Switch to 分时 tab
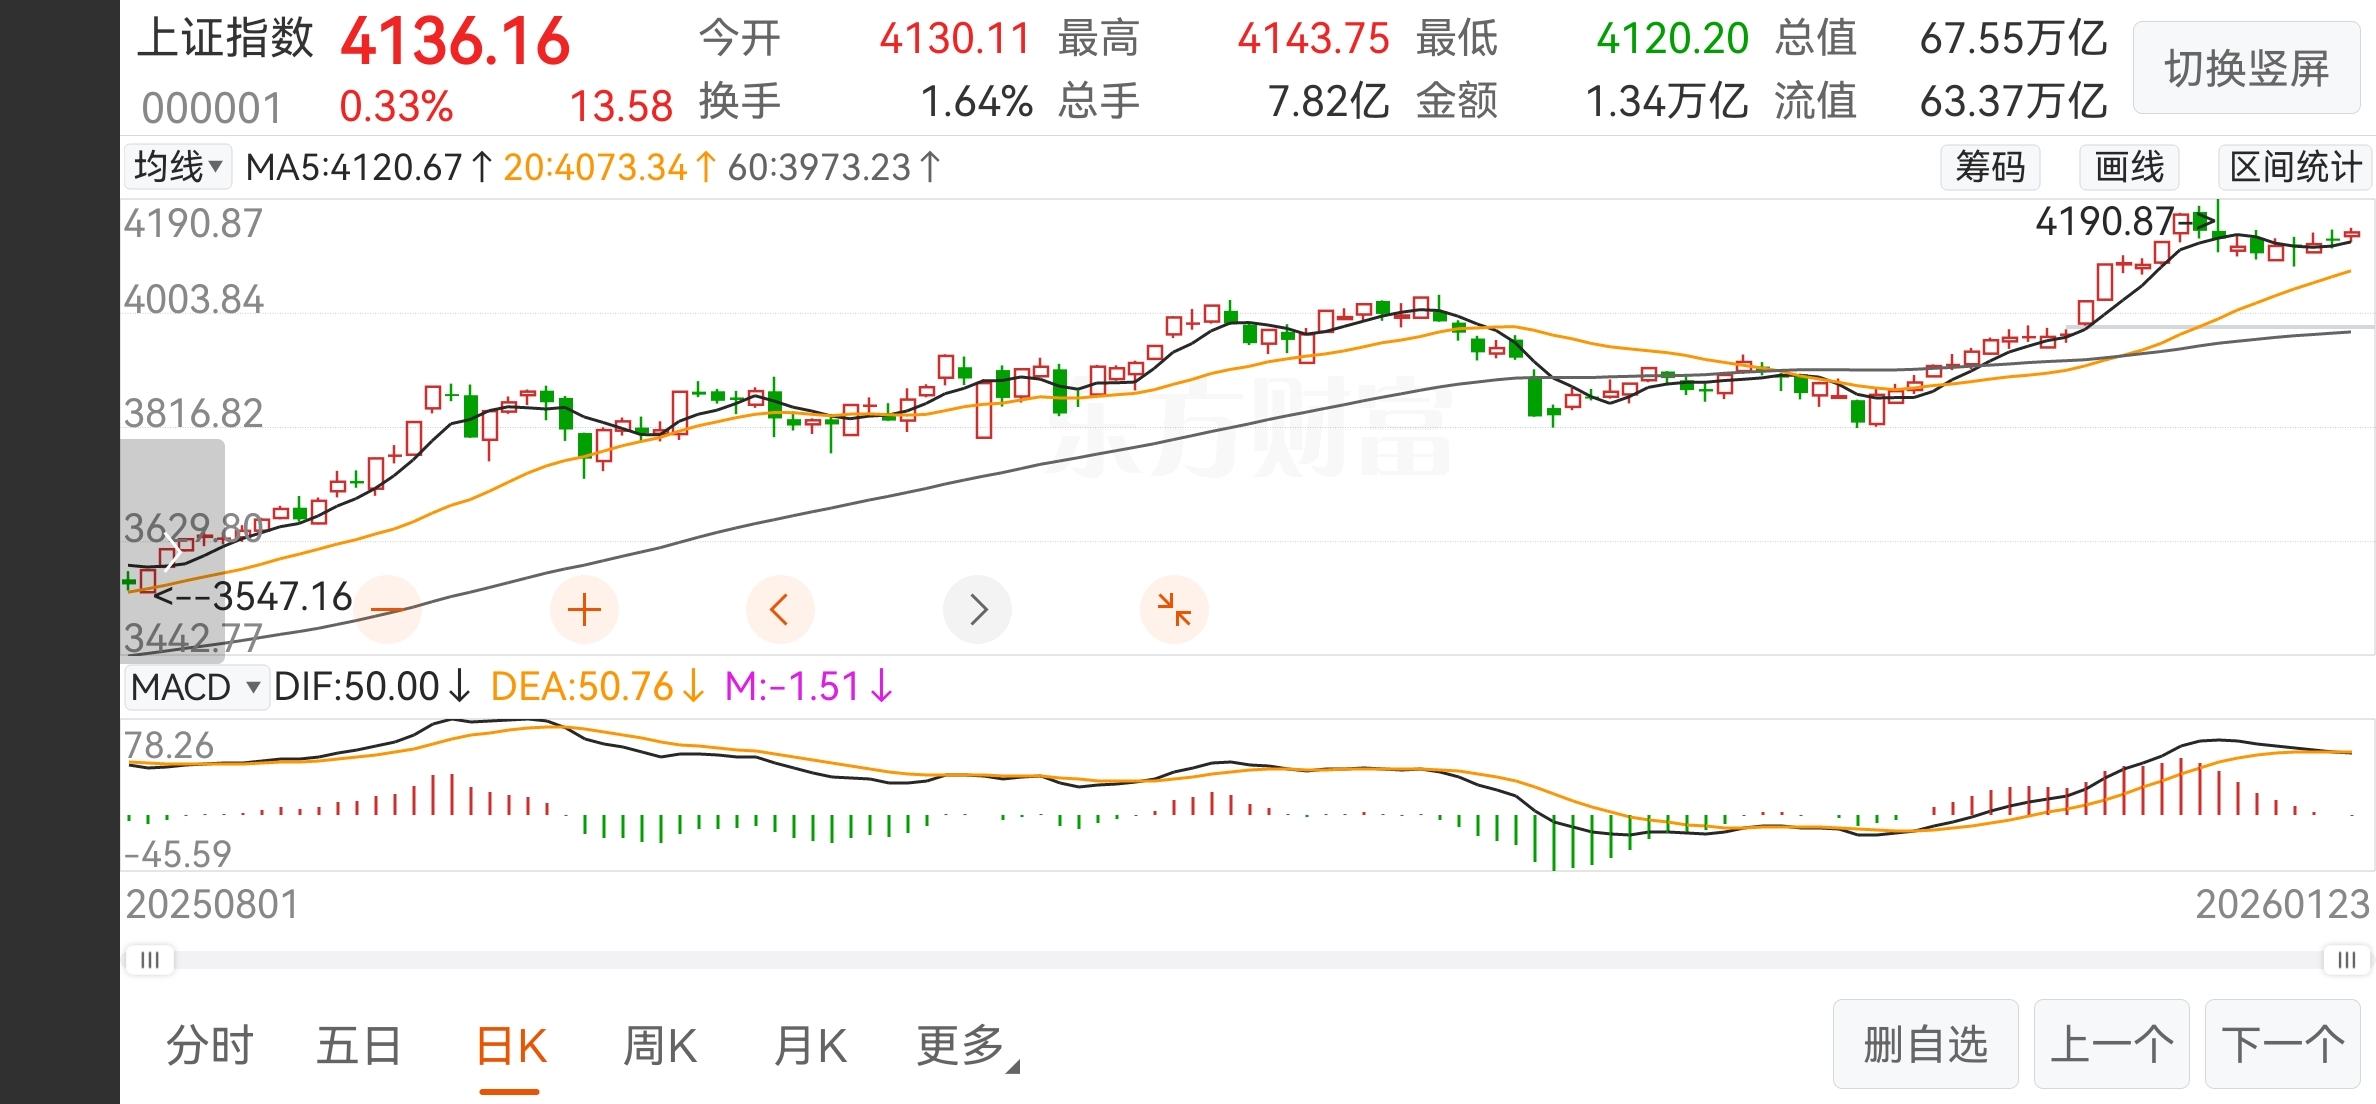 (x=210, y=1046)
